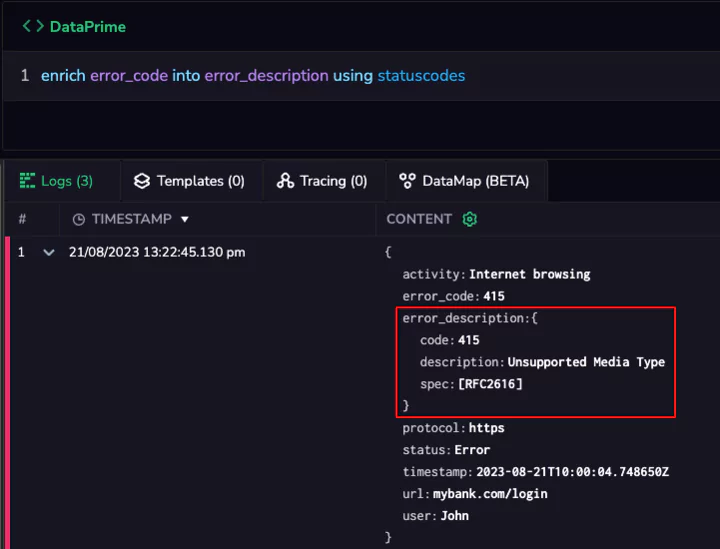The width and height of the screenshot is (720, 549).
Task: Open the TIMESTAMP sort dropdown arrow
Action: 185,219
